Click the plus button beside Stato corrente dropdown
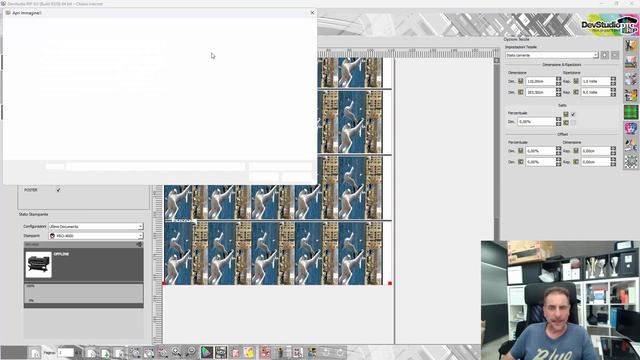 click(x=604, y=55)
